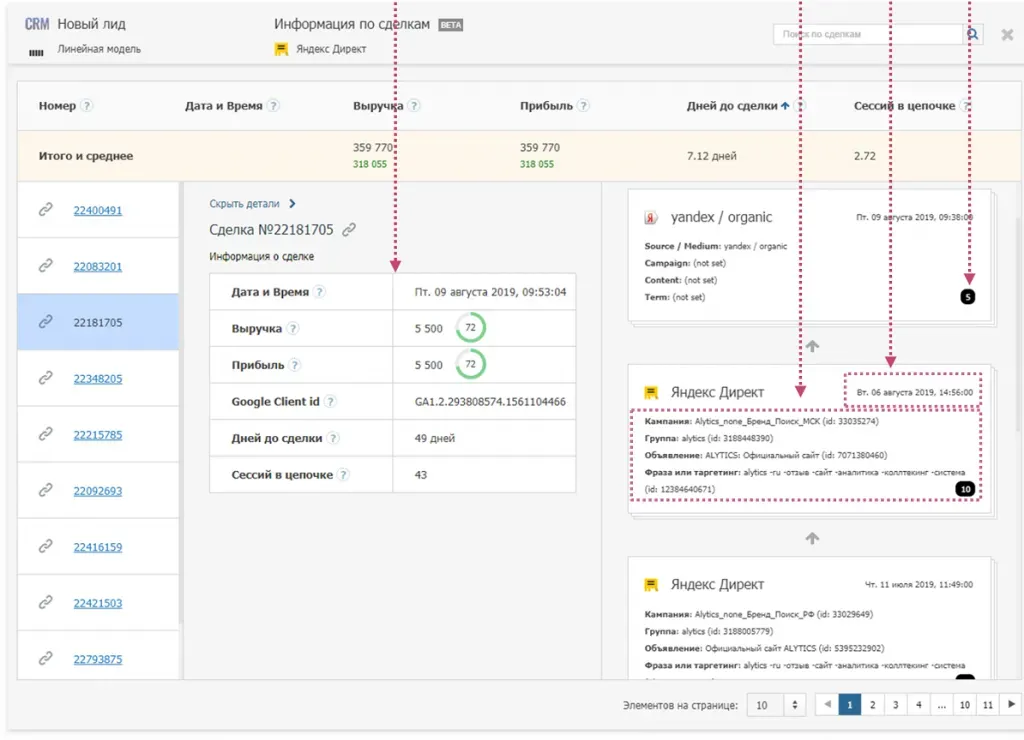Click the link icon beside deal 22421503

pos(45,603)
